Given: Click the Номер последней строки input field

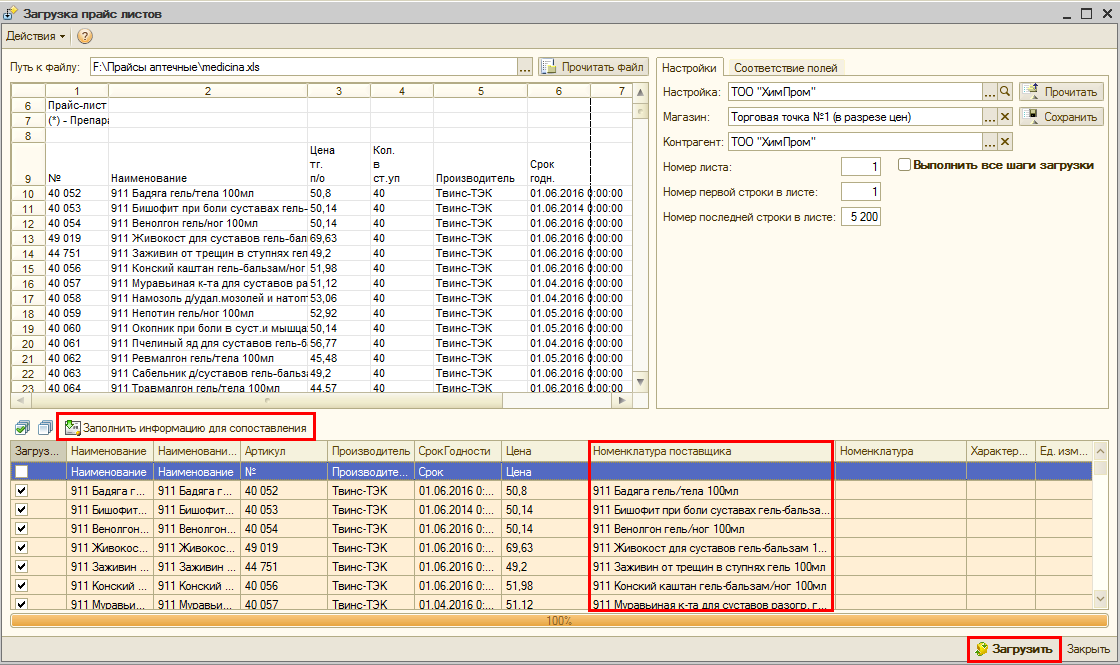Looking at the screenshot, I should pos(860,216).
